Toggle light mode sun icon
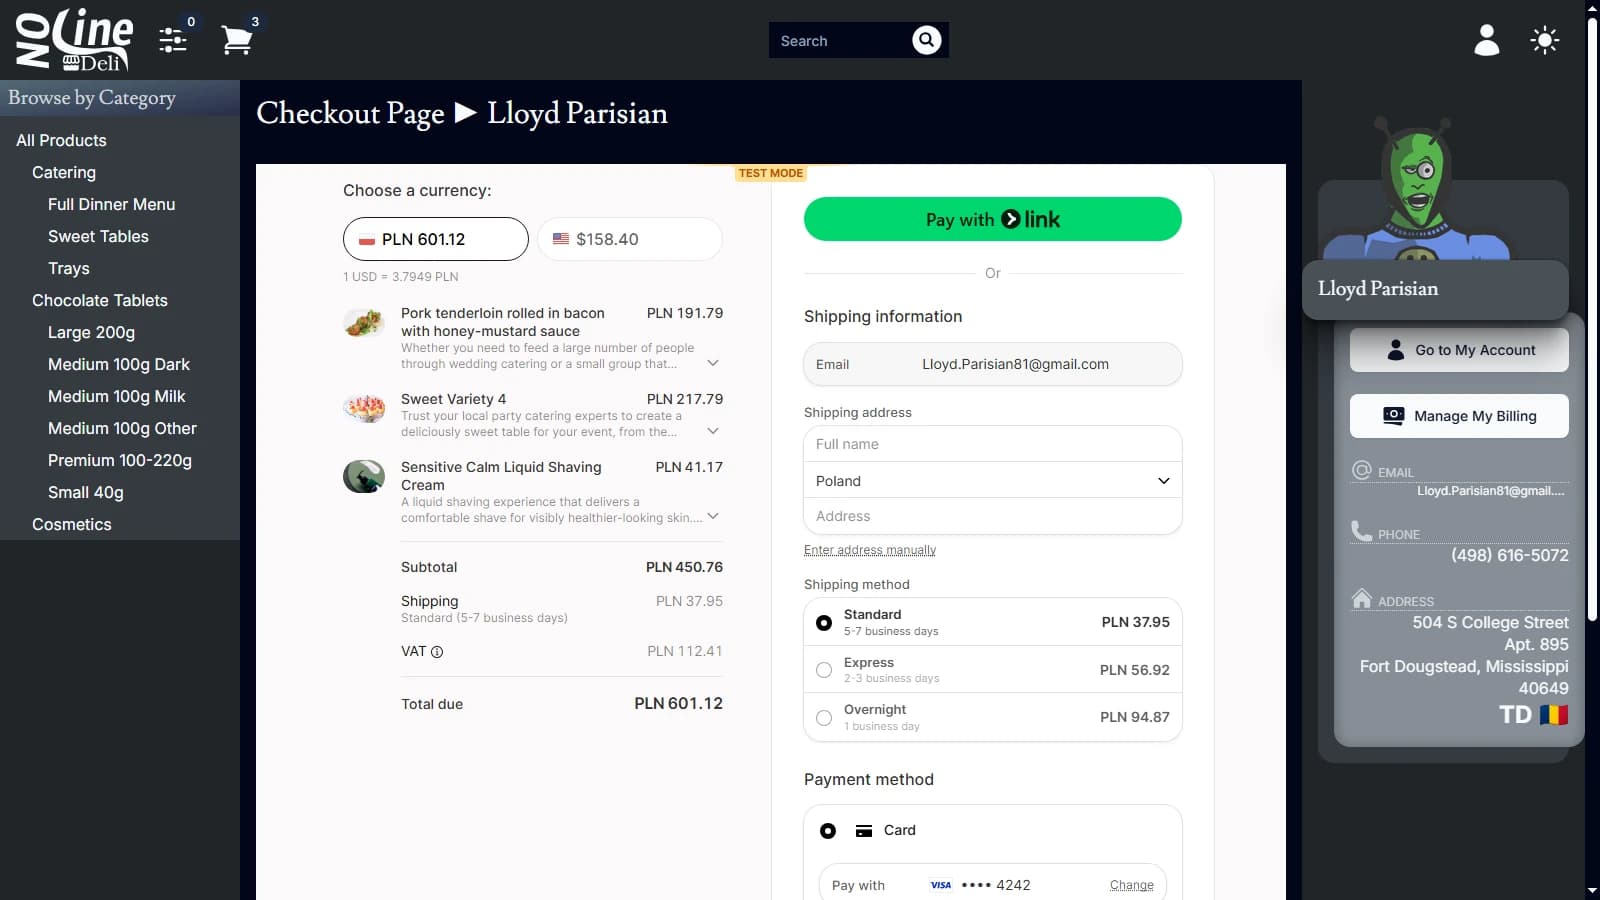1600x900 pixels. click(1544, 41)
